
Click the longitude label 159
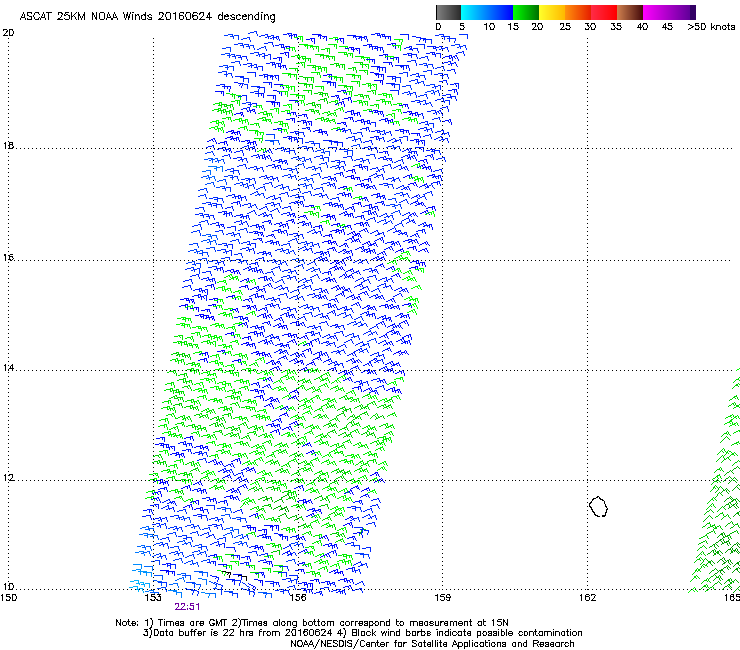(x=442, y=598)
